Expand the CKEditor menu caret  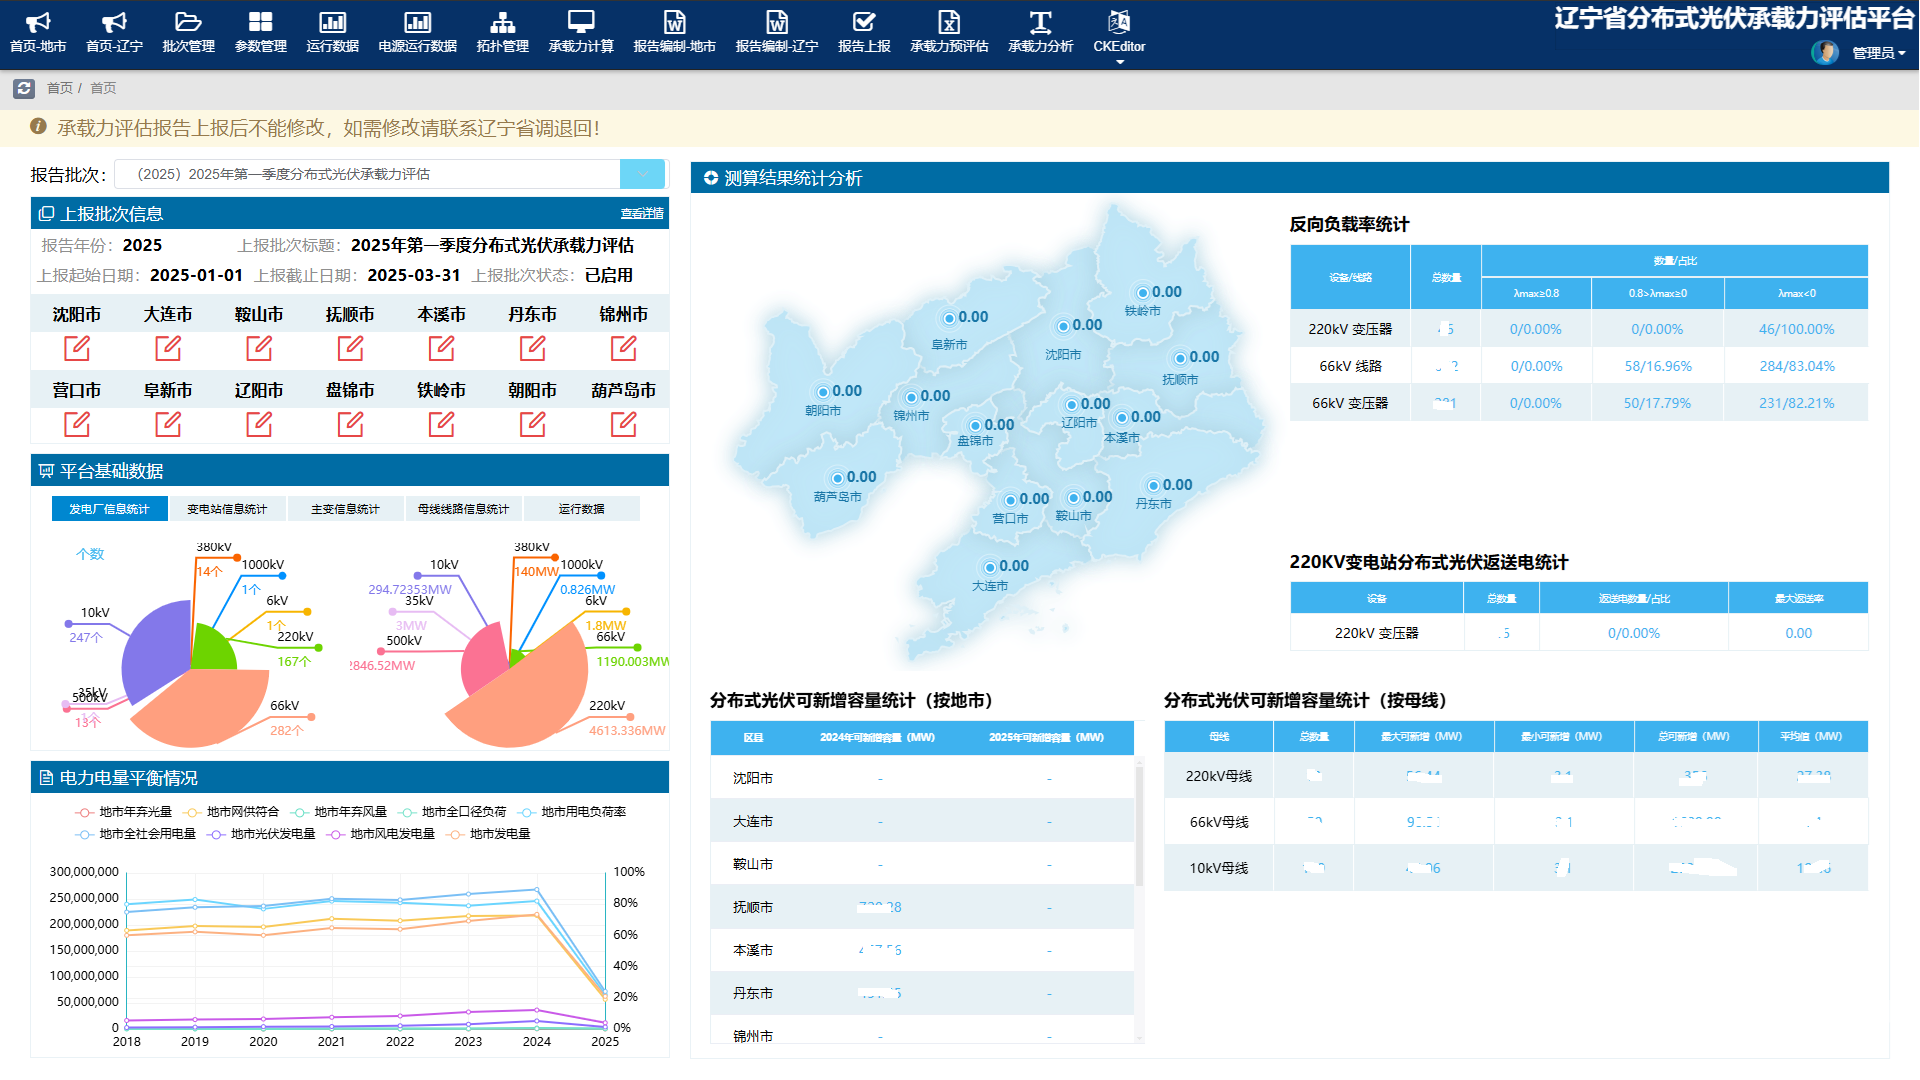click(x=1119, y=62)
